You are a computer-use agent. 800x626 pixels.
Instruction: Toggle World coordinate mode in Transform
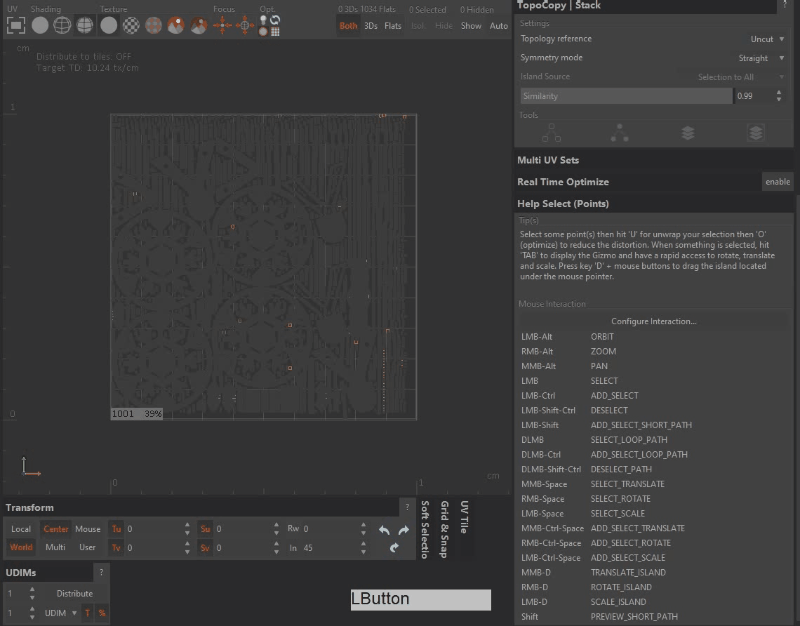point(21,547)
